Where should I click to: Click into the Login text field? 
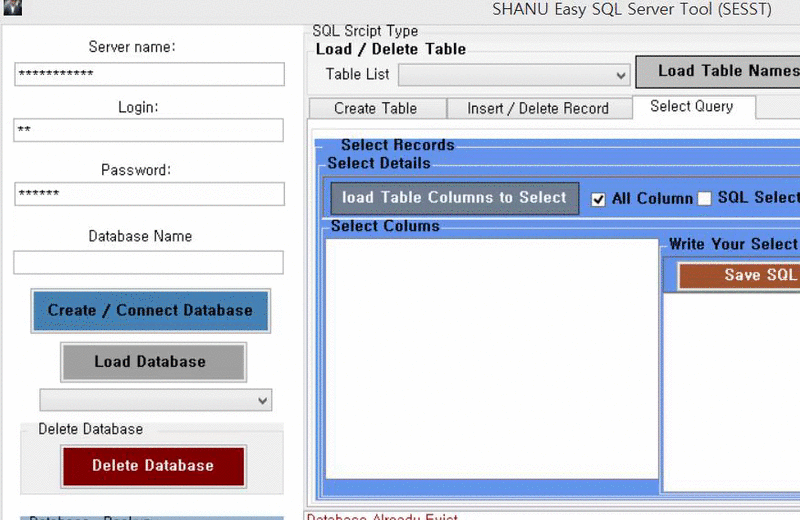(149, 131)
